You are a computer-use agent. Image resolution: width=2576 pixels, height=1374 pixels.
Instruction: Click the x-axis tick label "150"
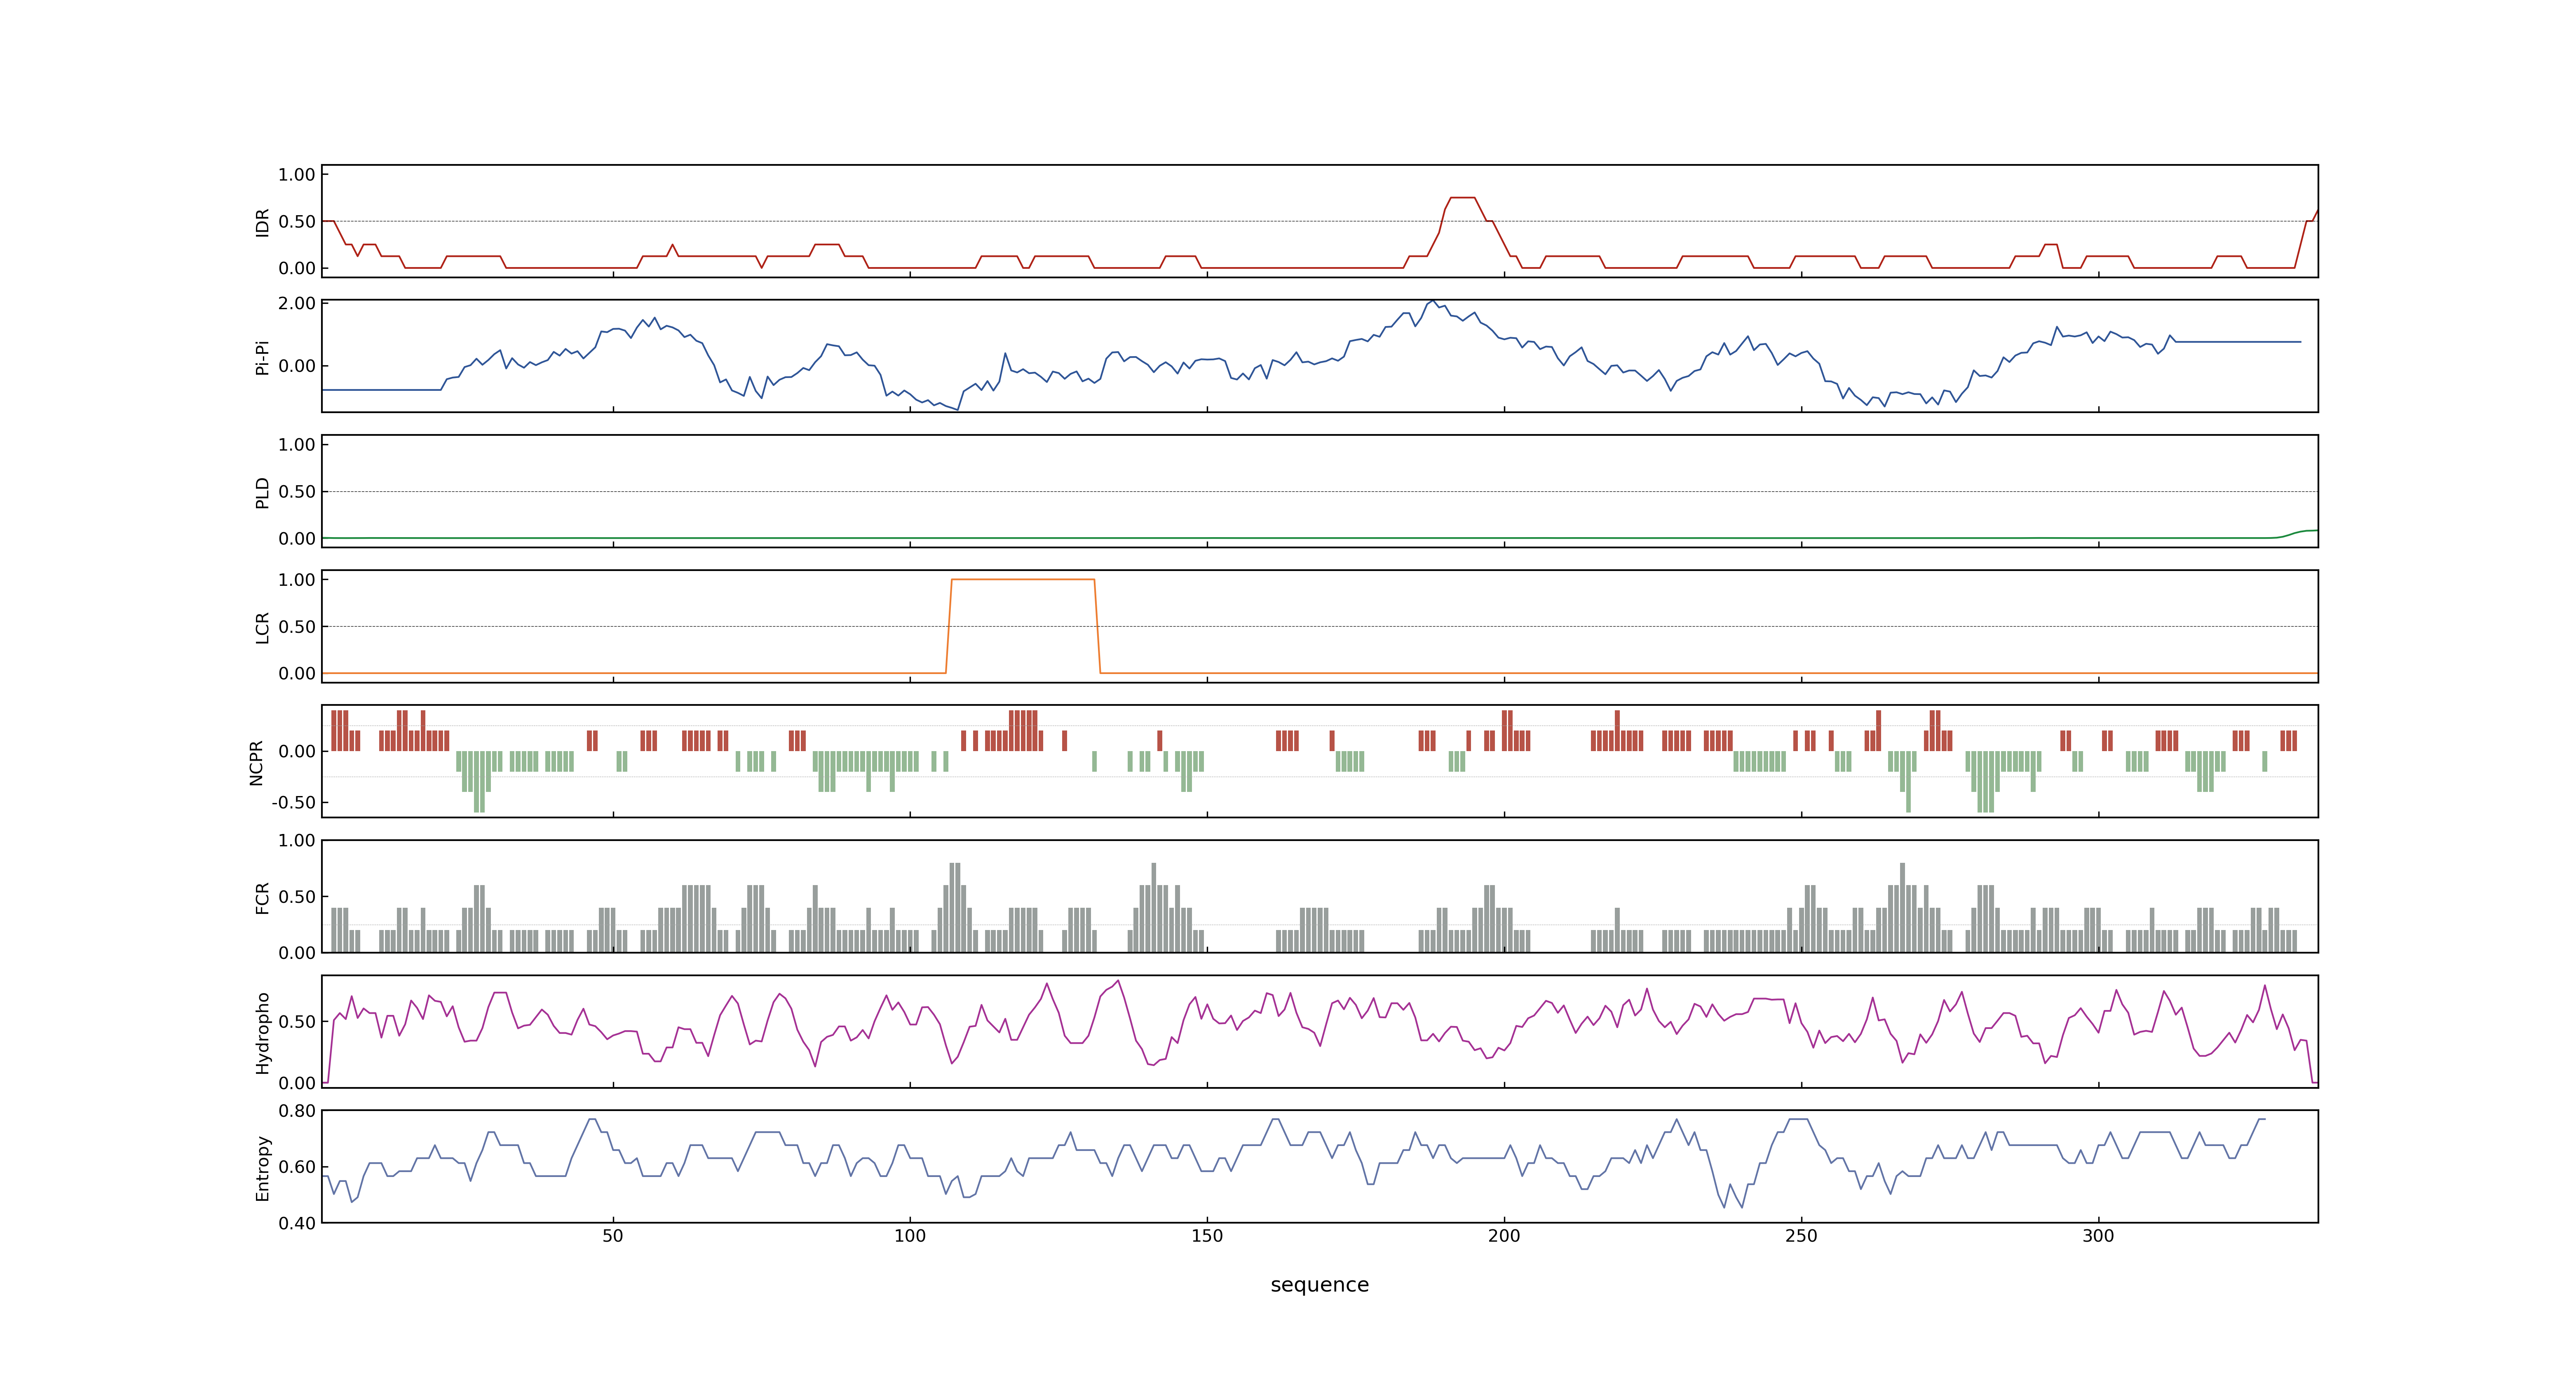[1207, 1236]
